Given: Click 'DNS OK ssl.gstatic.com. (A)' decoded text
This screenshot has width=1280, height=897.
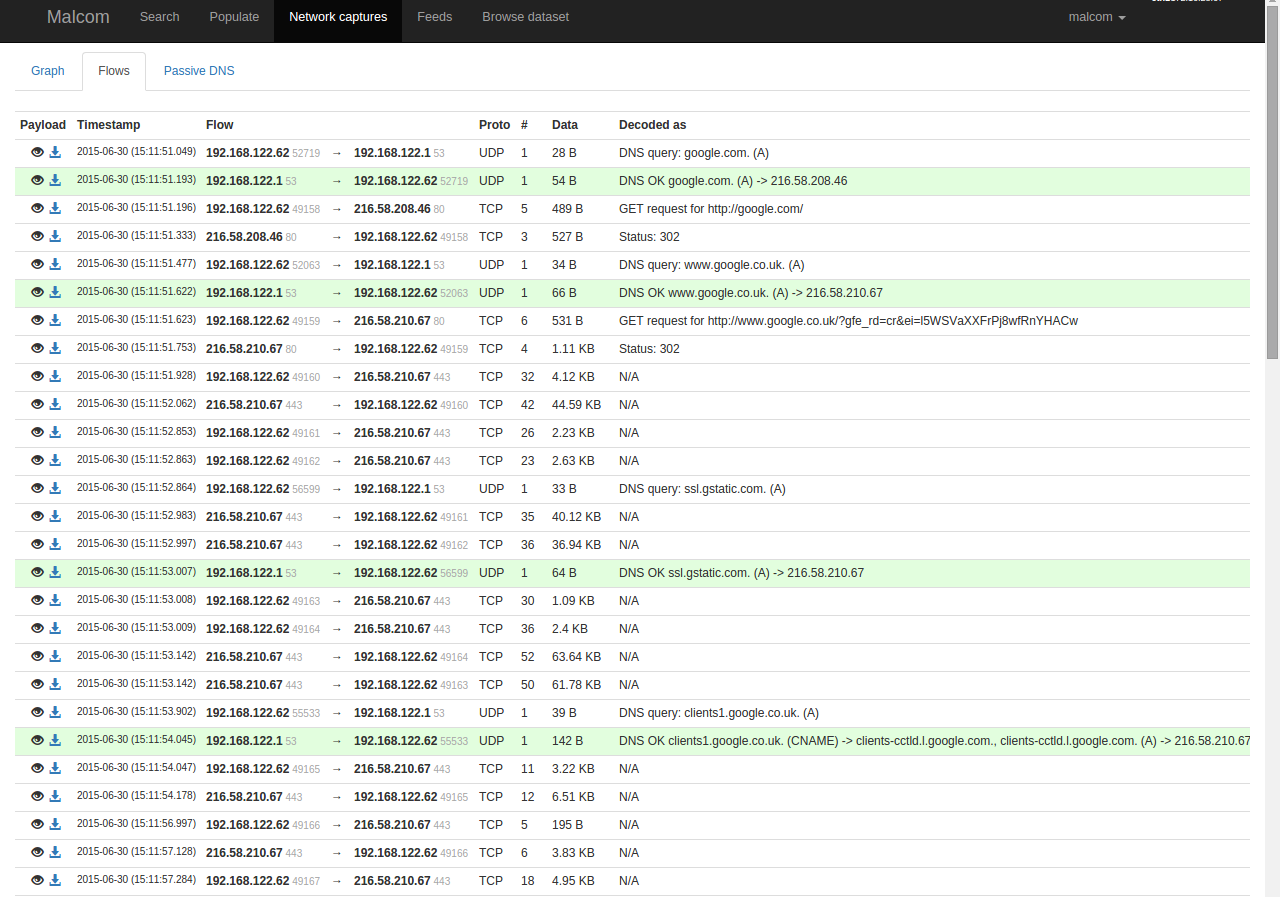Looking at the screenshot, I should coord(741,573).
